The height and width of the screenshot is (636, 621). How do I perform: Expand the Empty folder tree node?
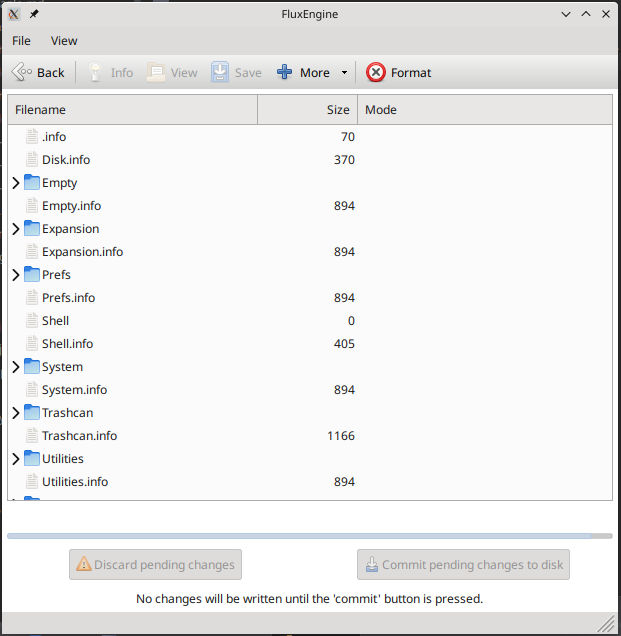point(15,183)
